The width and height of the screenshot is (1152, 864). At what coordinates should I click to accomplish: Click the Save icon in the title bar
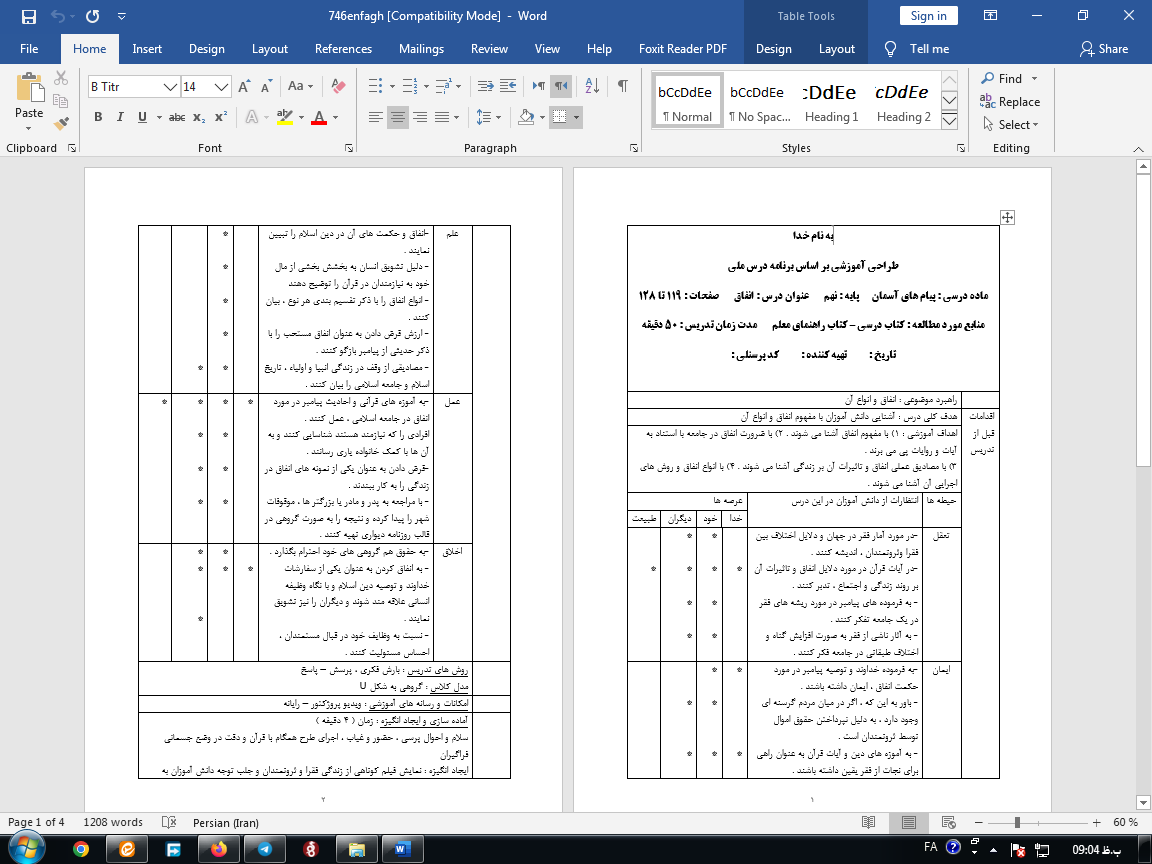coord(28,16)
